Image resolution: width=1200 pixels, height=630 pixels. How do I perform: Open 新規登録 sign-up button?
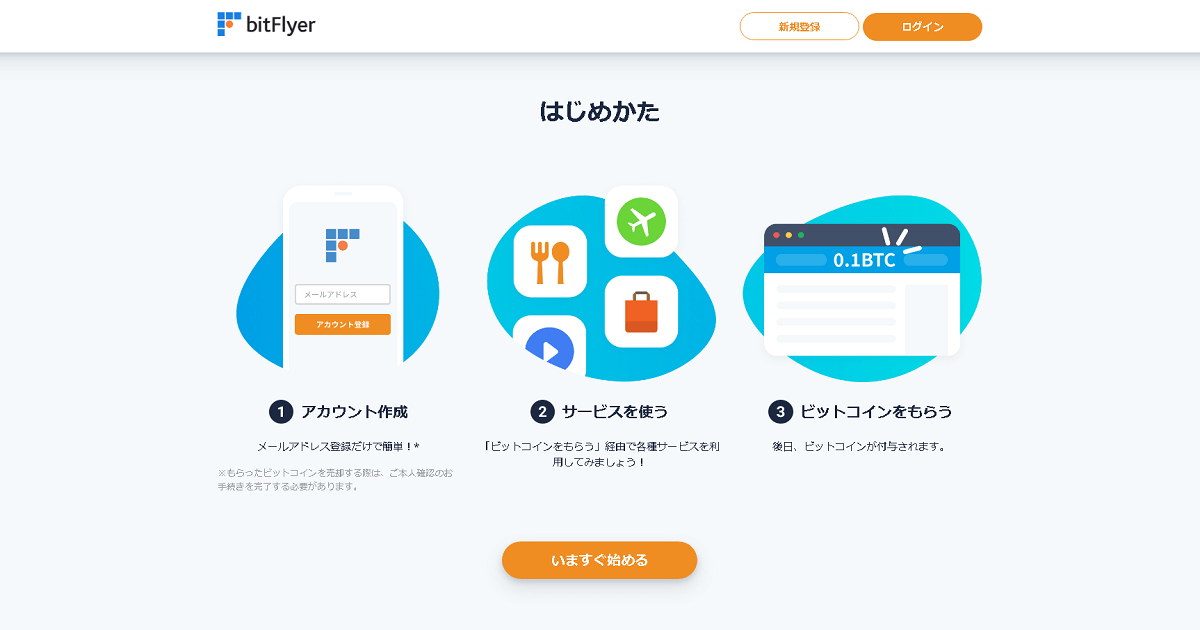click(799, 27)
